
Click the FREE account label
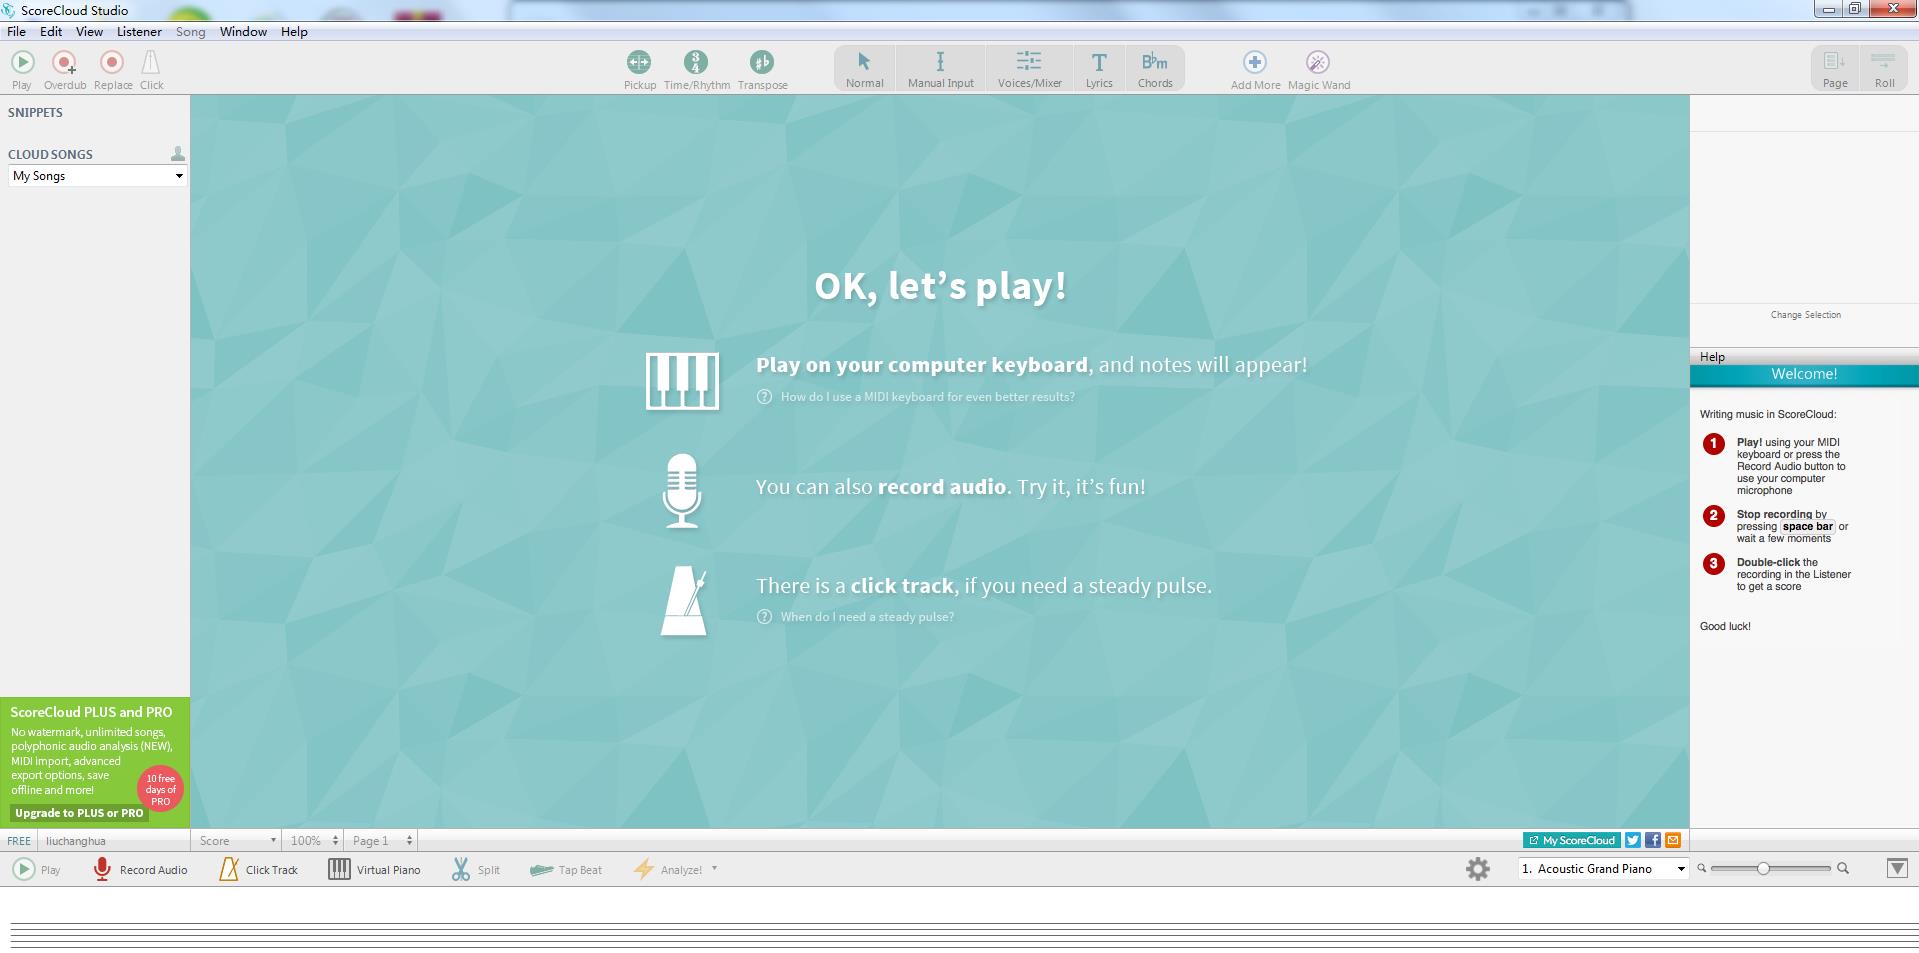coord(19,841)
